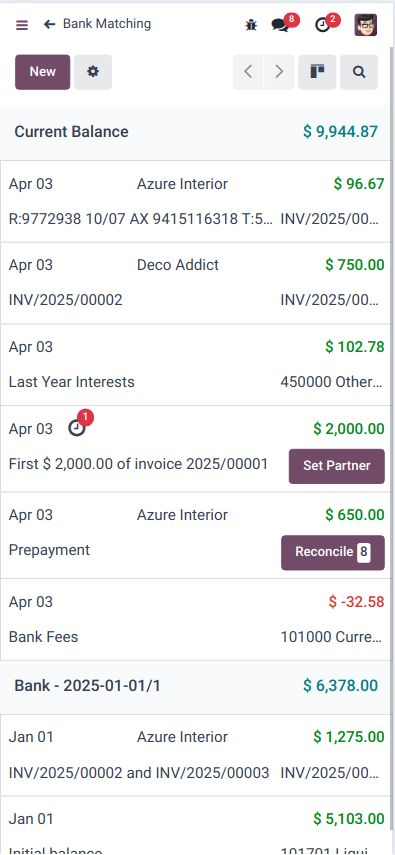Viewport: 395px width, 855px height.
Task: Select the Deco Addict $750.00 transaction
Action: tap(196, 283)
